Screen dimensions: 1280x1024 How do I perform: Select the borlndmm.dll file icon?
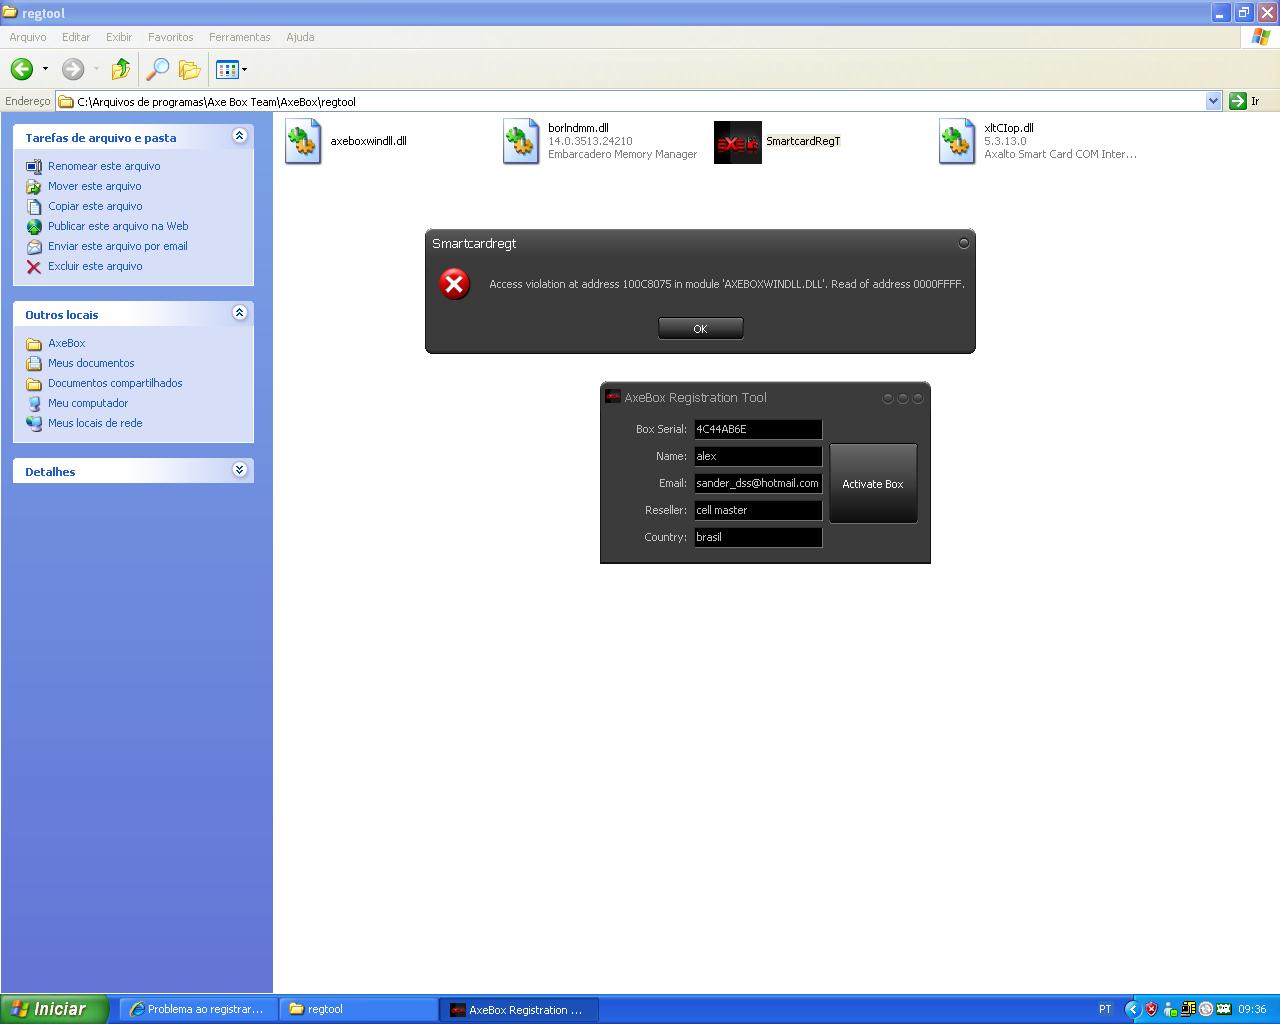(x=521, y=142)
